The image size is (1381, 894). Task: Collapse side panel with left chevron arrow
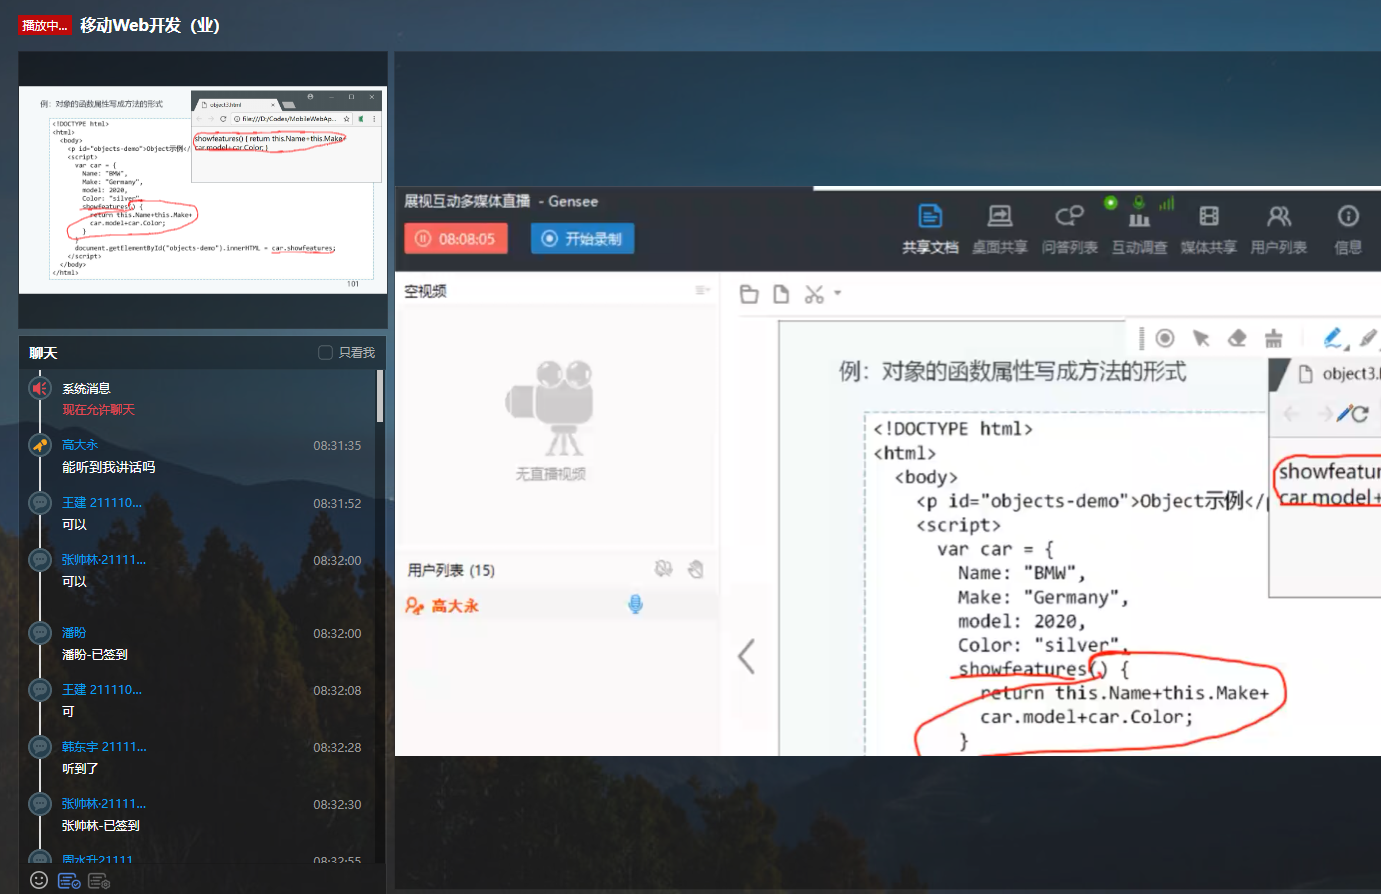click(x=746, y=656)
